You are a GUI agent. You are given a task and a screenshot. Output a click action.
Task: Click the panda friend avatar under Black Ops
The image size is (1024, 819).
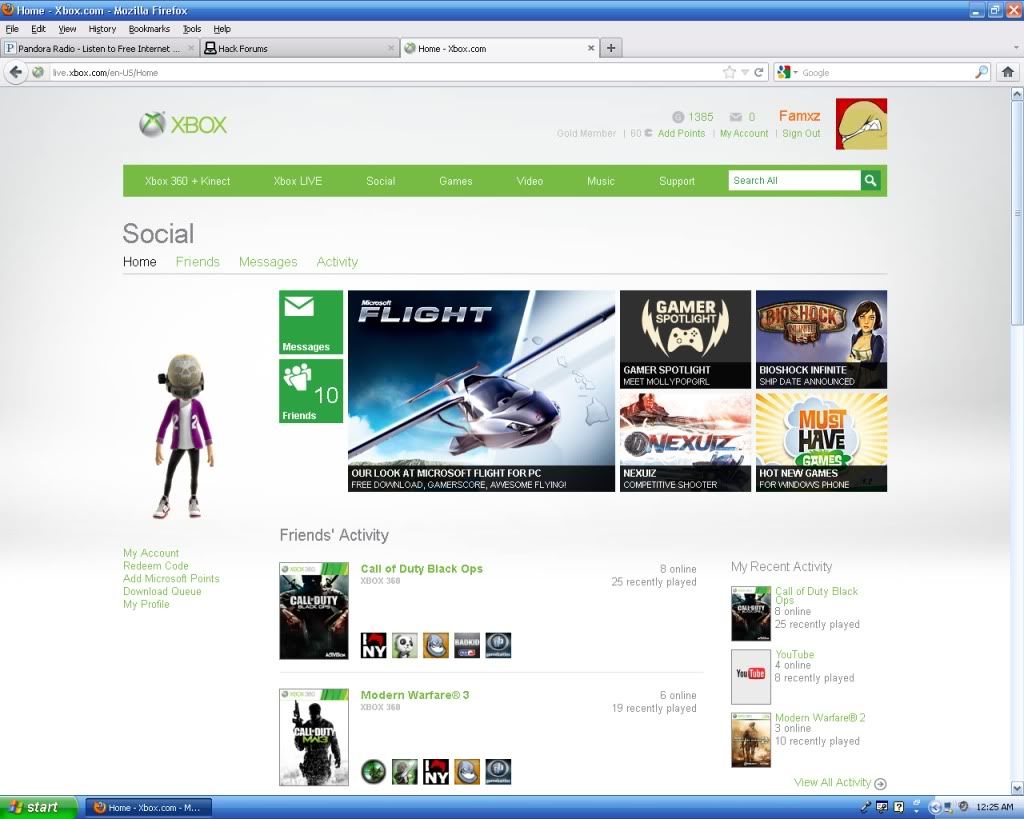pyautogui.click(x=405, y=645)
